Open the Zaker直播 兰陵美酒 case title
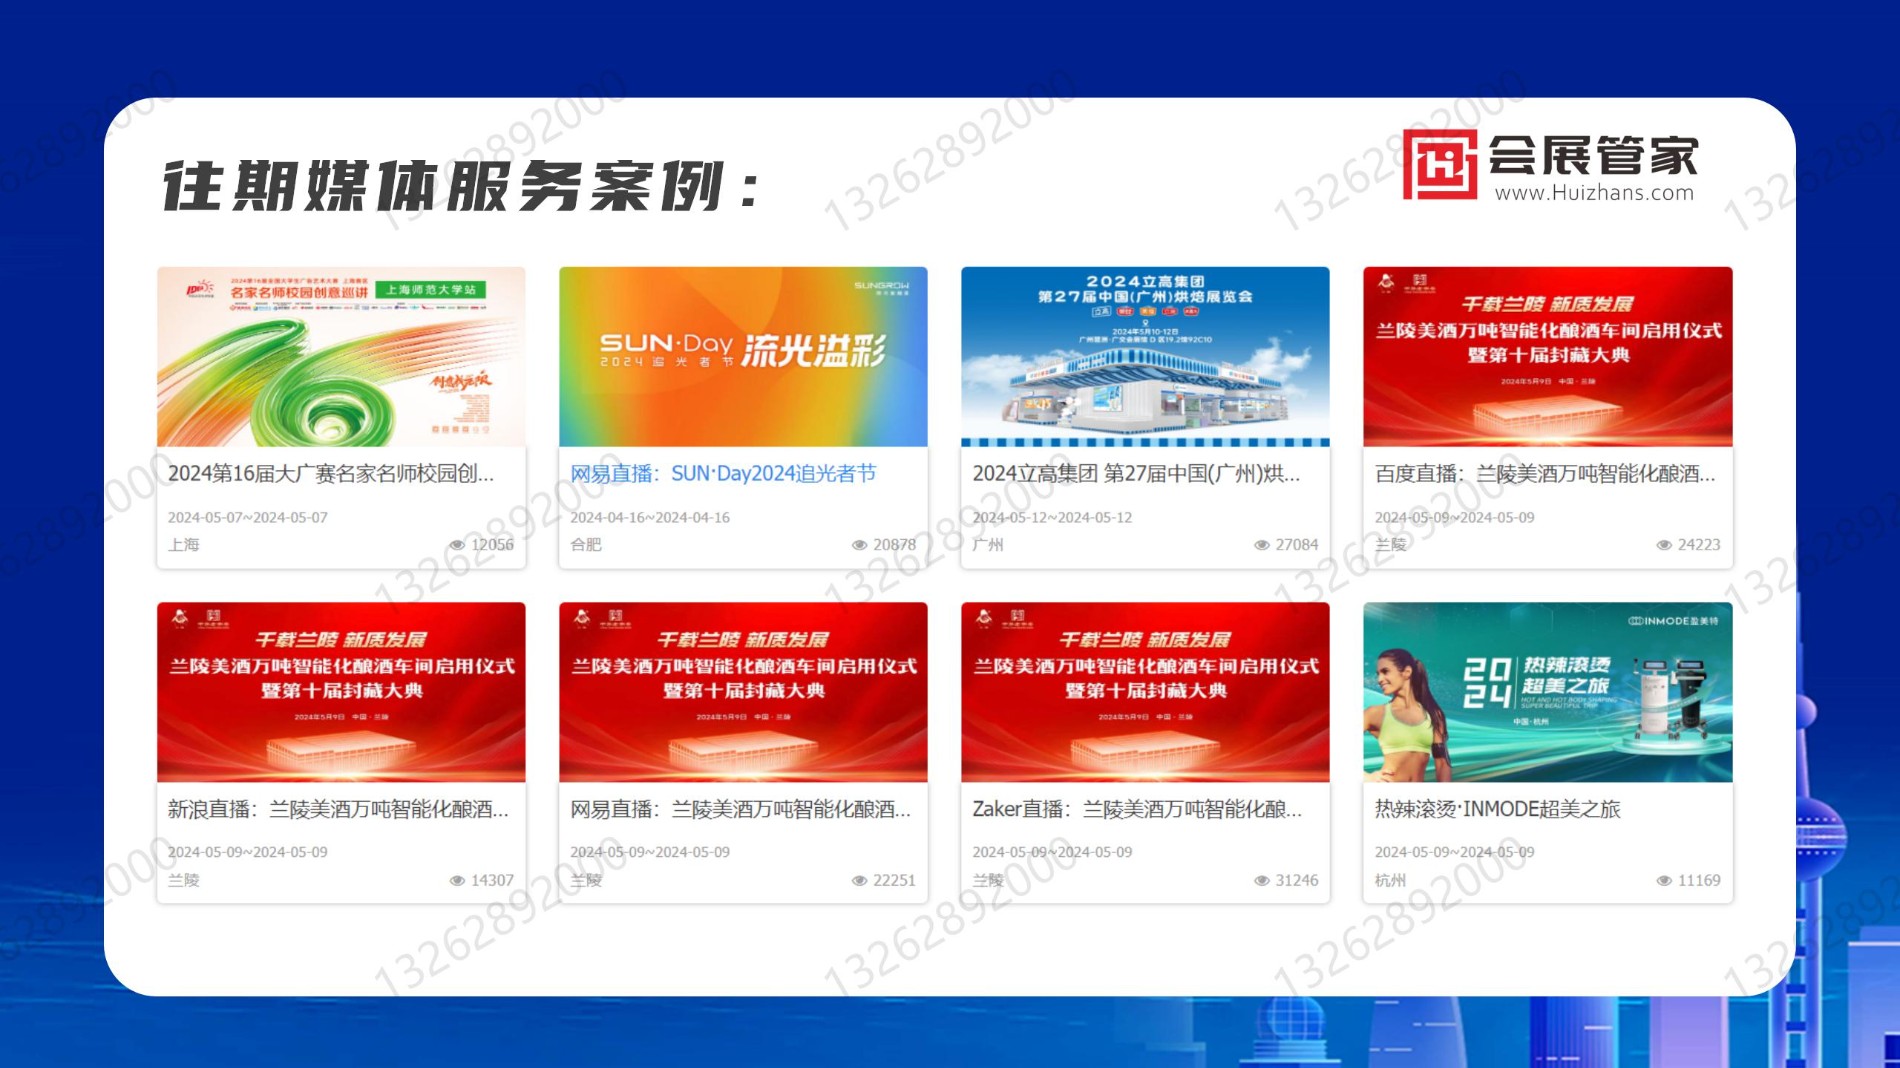The image size is (1900, 1068). pyautogui.click(x=1137, y=810)
